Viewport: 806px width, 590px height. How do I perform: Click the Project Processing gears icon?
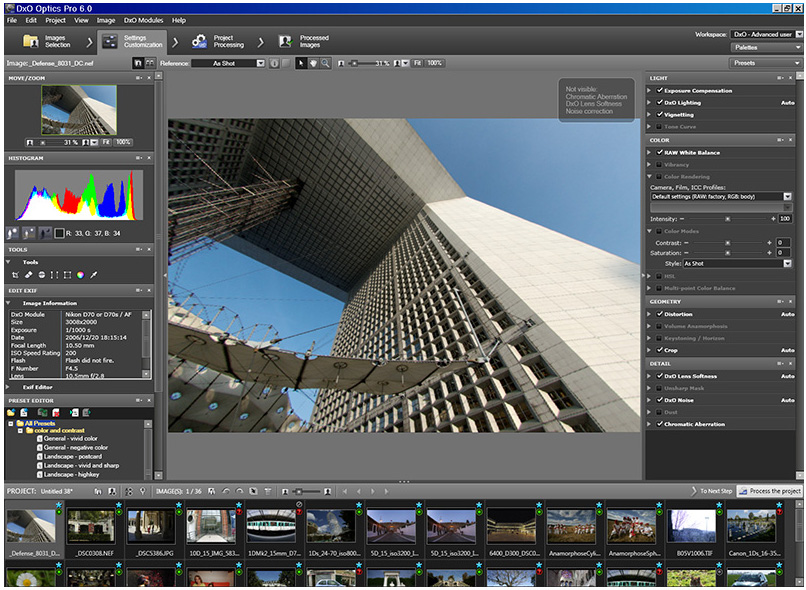pos(199,41)
